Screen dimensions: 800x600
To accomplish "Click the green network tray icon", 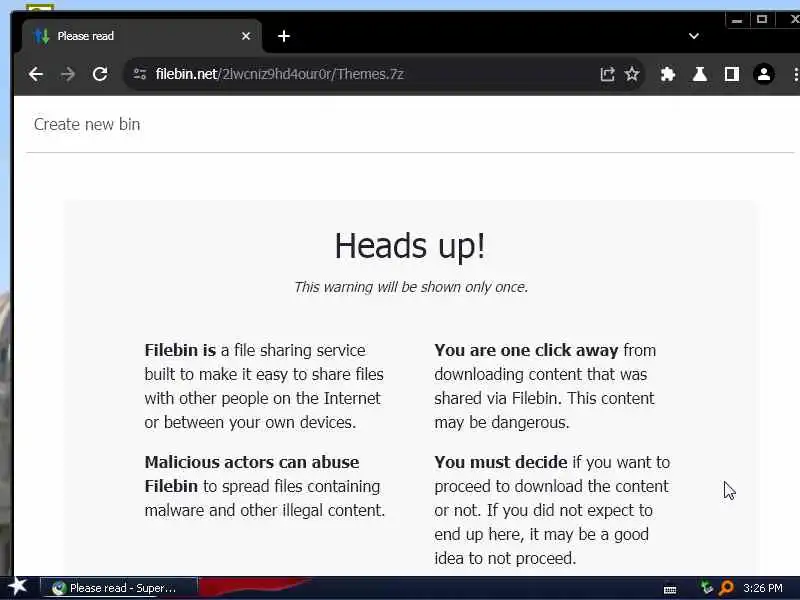I will [x=706, y=588].
